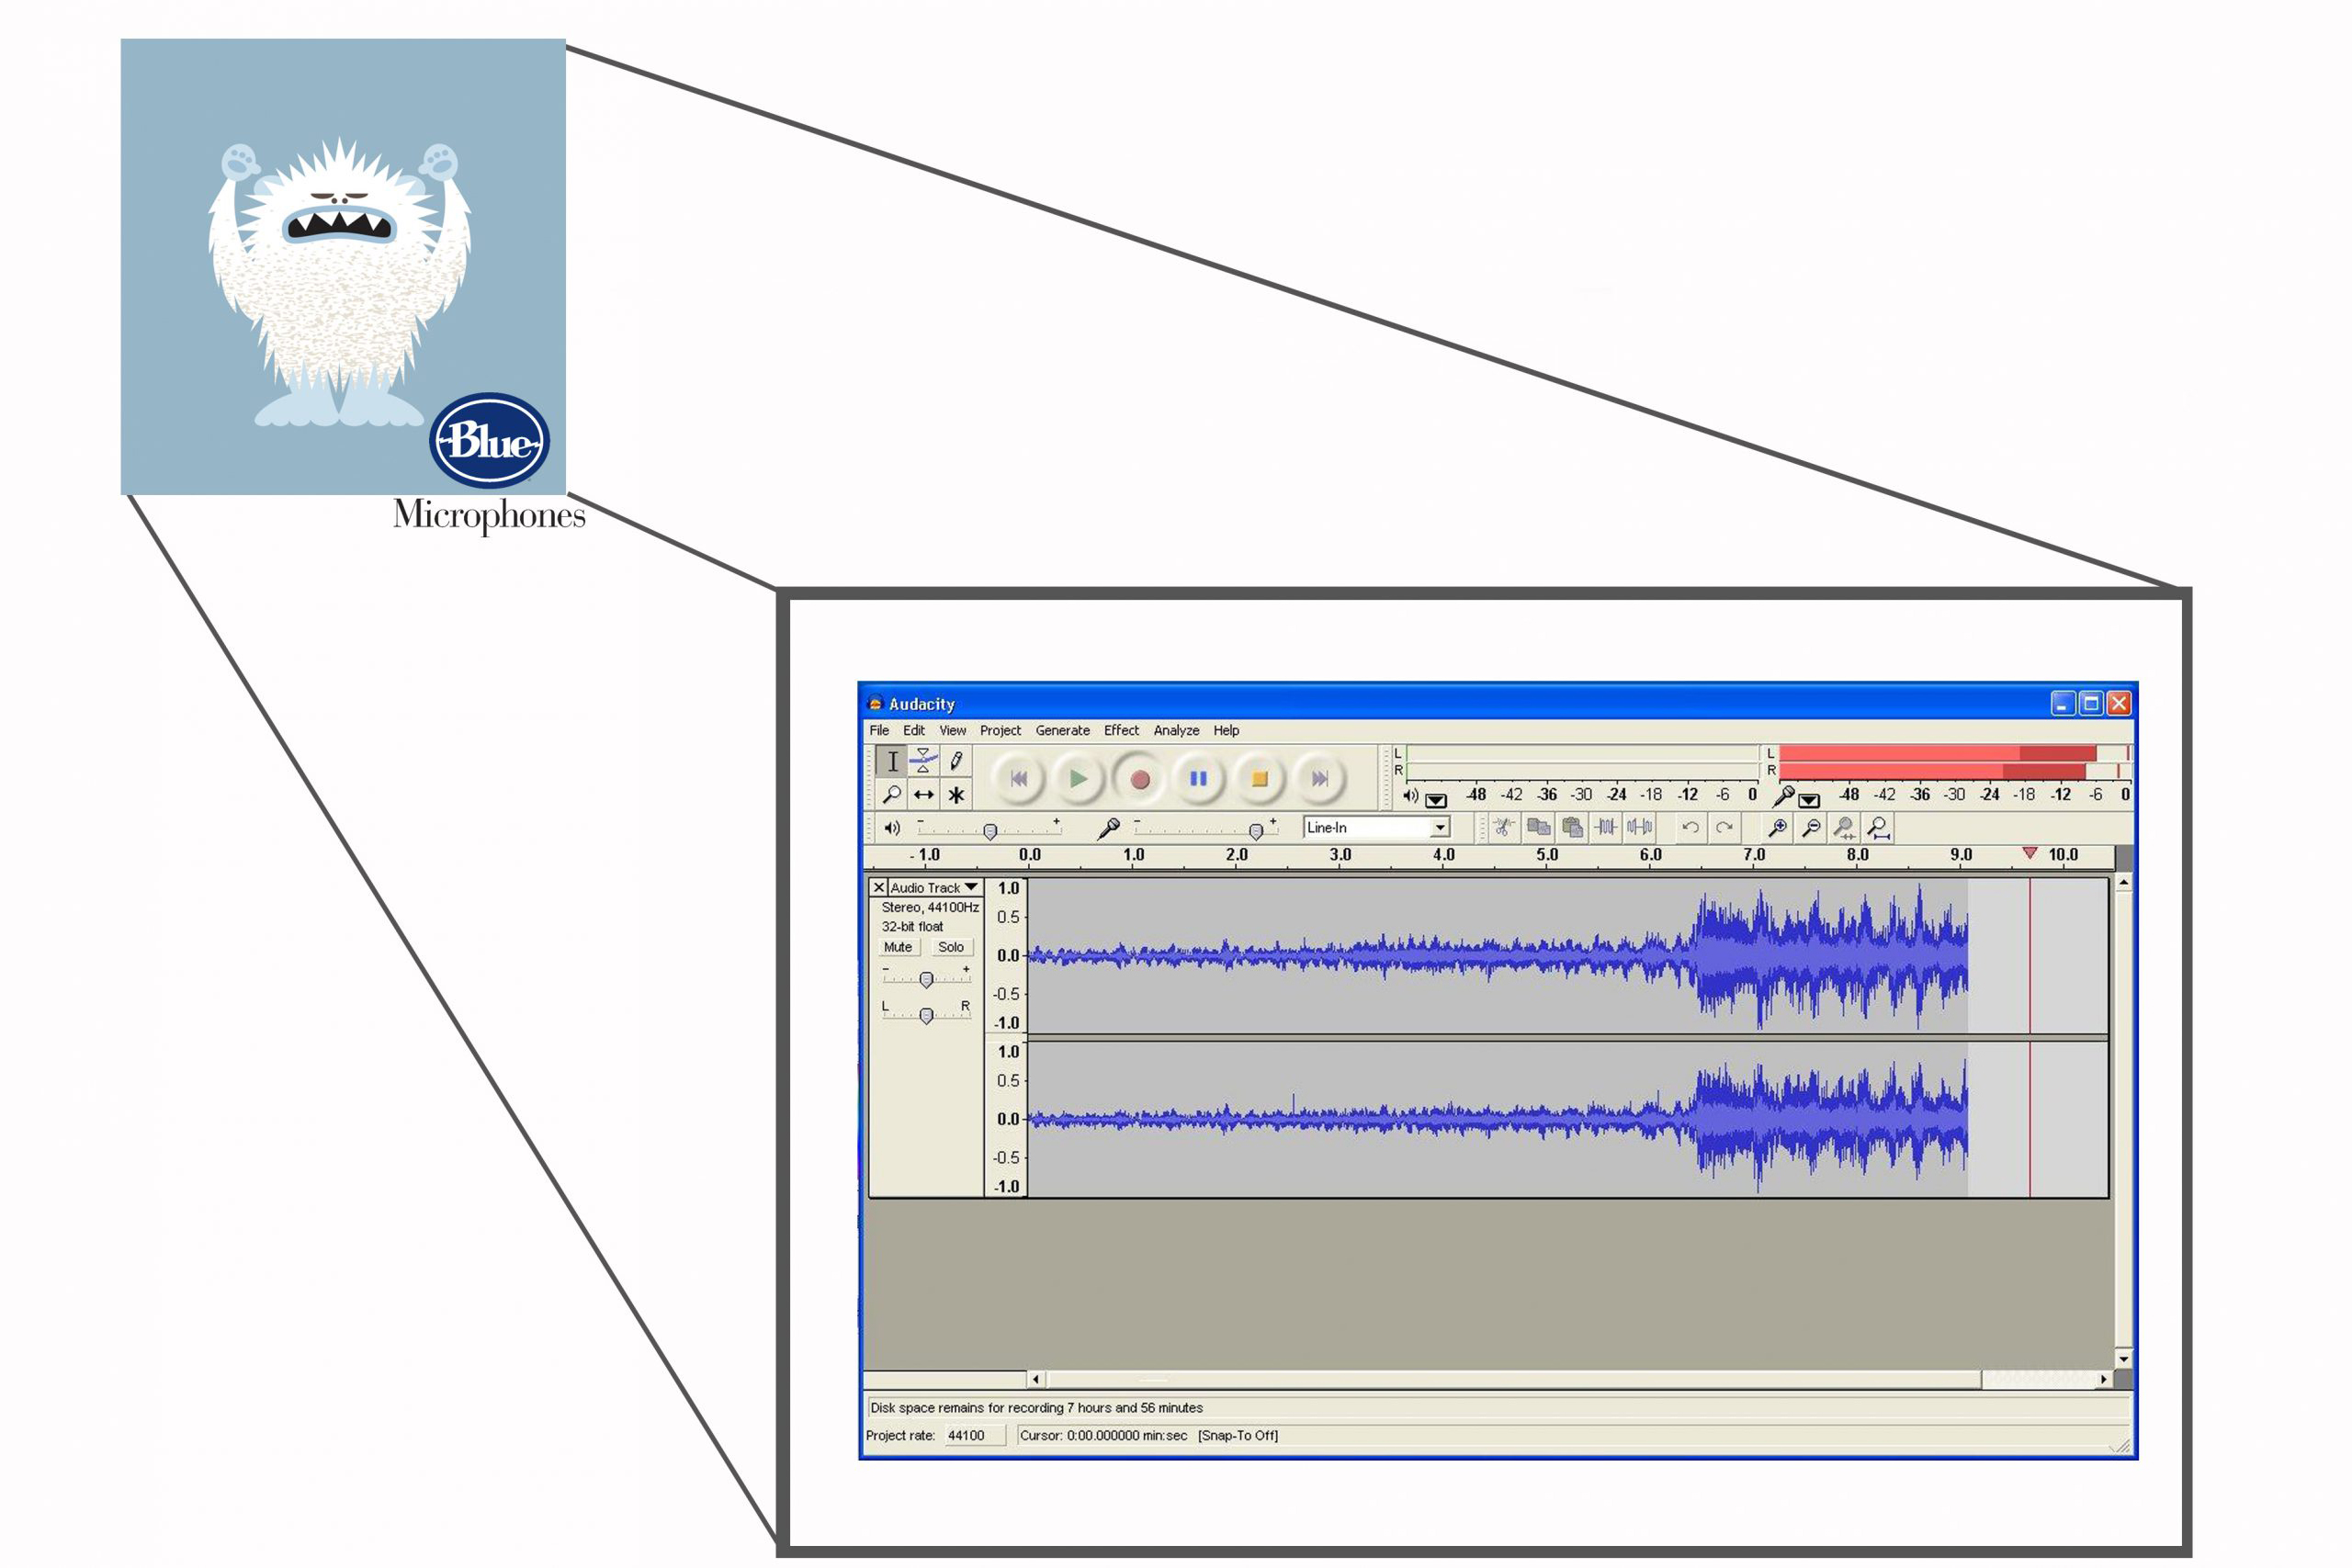Click the Zoom In icon
This screenshot has width=2352, height=1568.
click(x=1777, y=827)
